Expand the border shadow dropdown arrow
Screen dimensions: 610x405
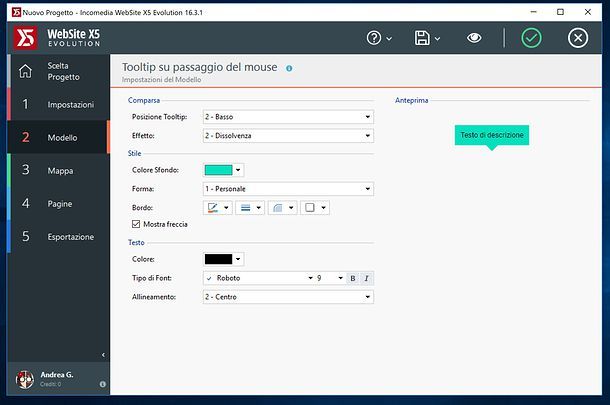(324, 208)
